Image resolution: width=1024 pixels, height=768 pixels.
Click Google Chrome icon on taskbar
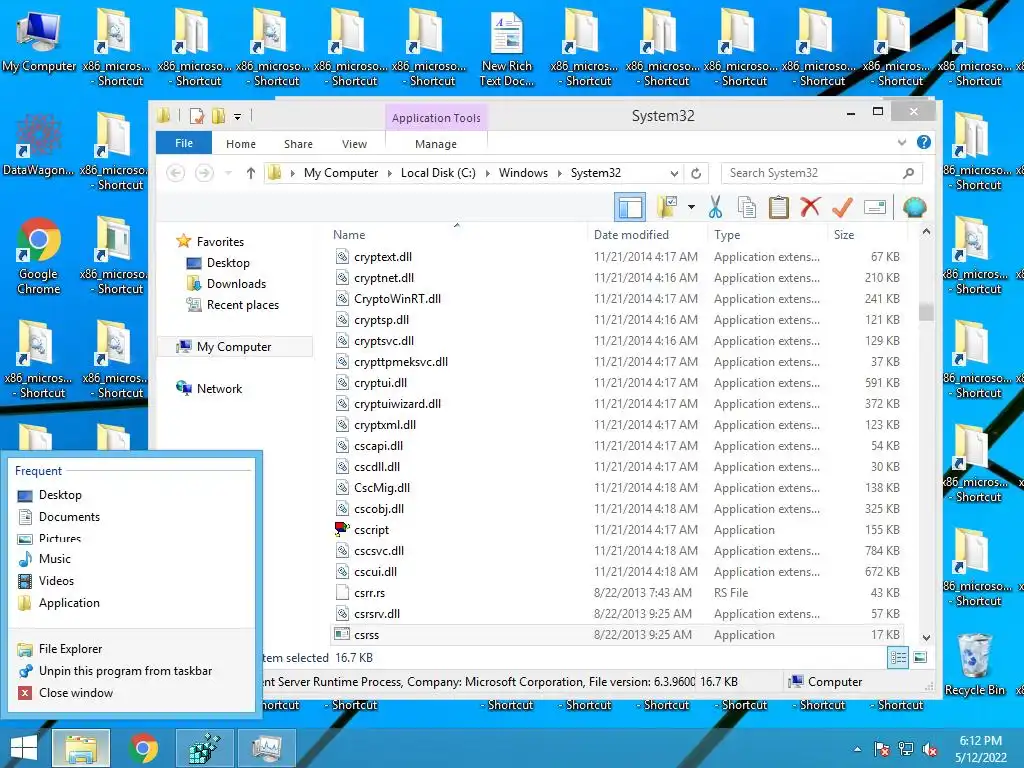[143, 748]
